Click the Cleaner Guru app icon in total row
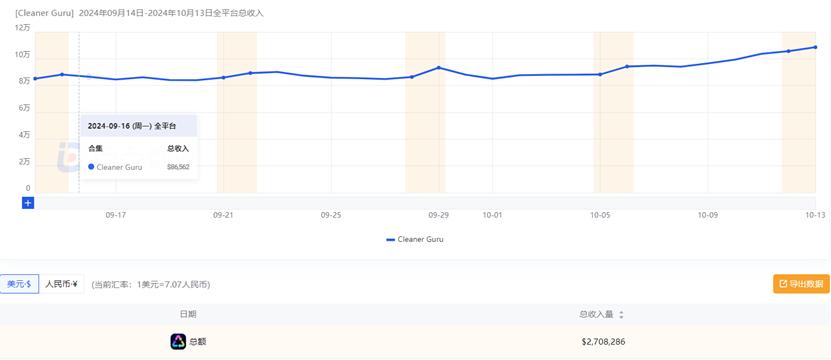Viewport: 831px width, 360px height. (x=178, y=342)
